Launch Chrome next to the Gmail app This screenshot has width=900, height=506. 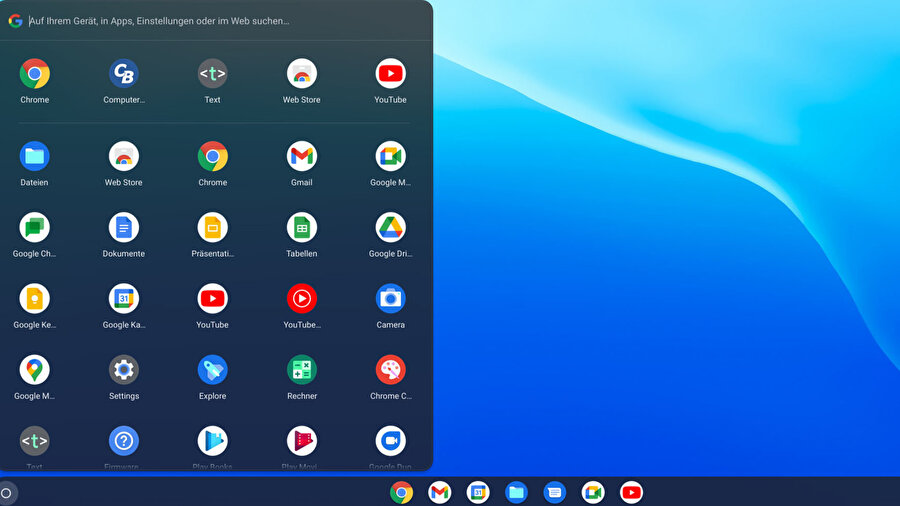(212, 156)
